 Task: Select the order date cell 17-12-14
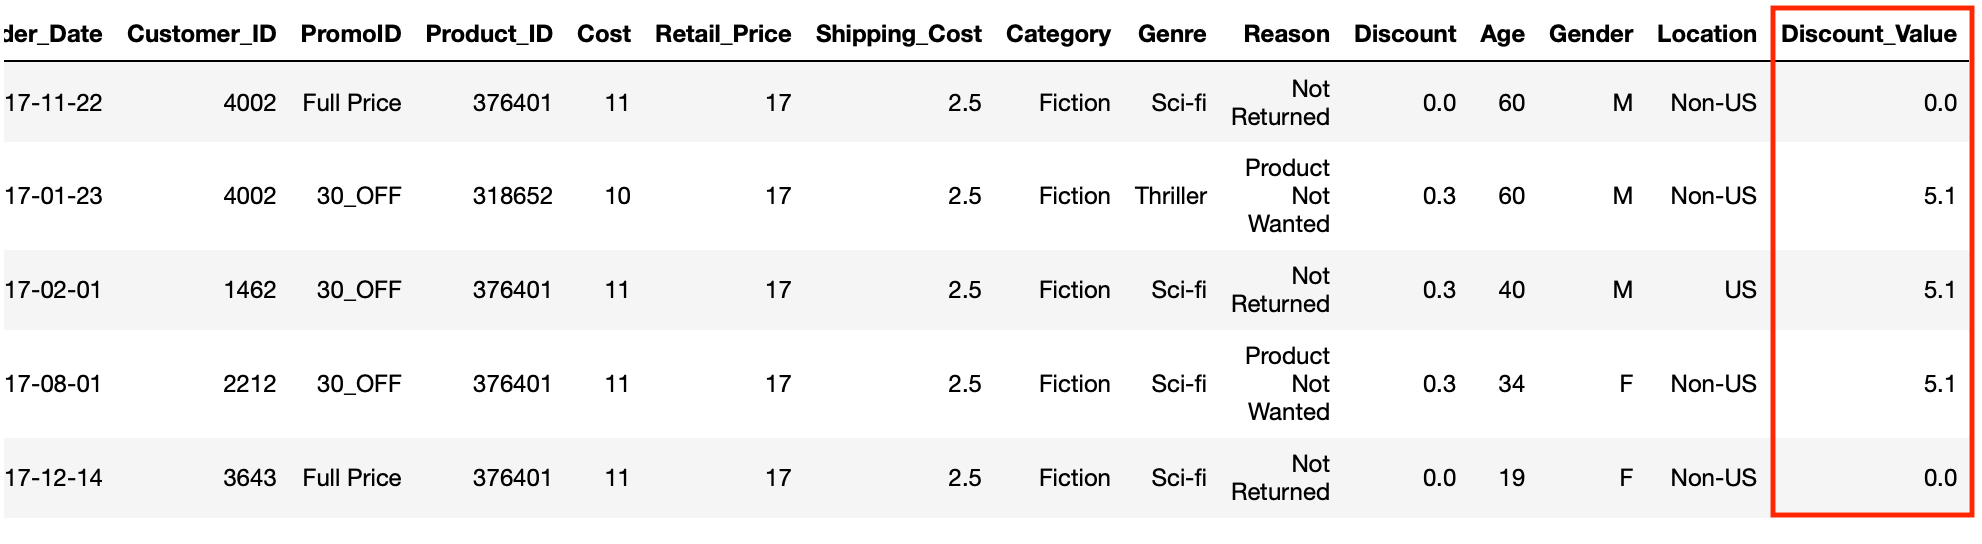pyautogui.click(x=54, y=478)
